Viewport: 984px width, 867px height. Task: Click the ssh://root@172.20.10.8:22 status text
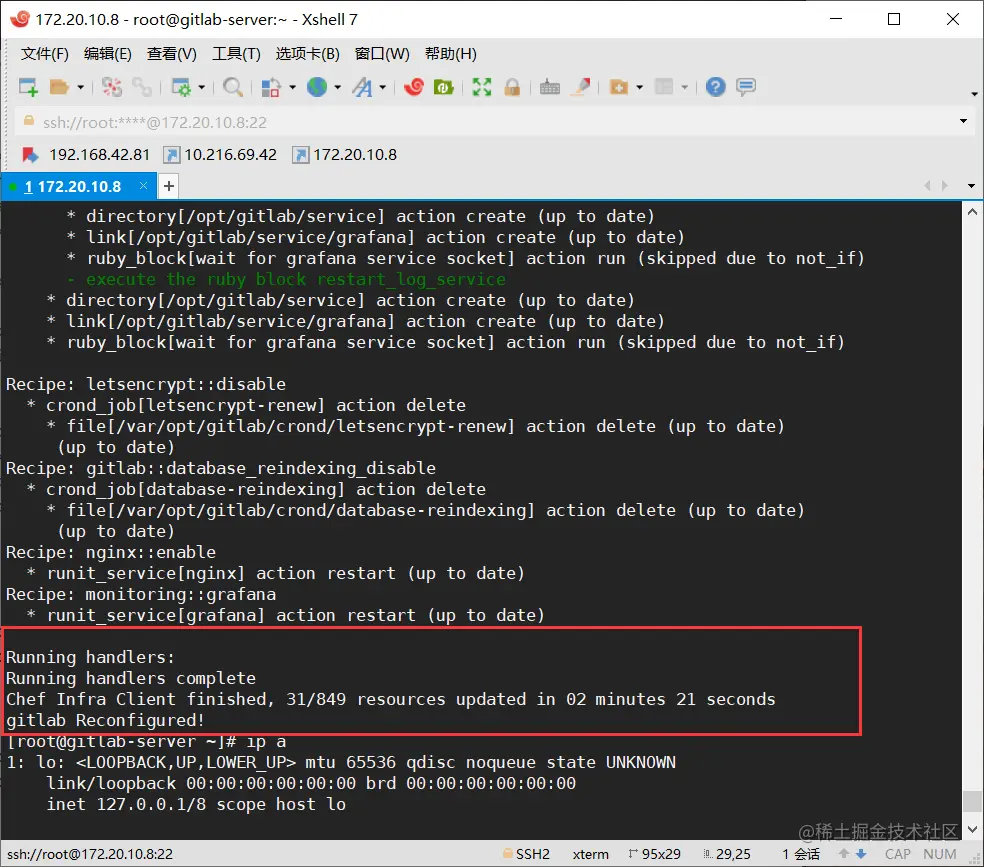(90, 854)
